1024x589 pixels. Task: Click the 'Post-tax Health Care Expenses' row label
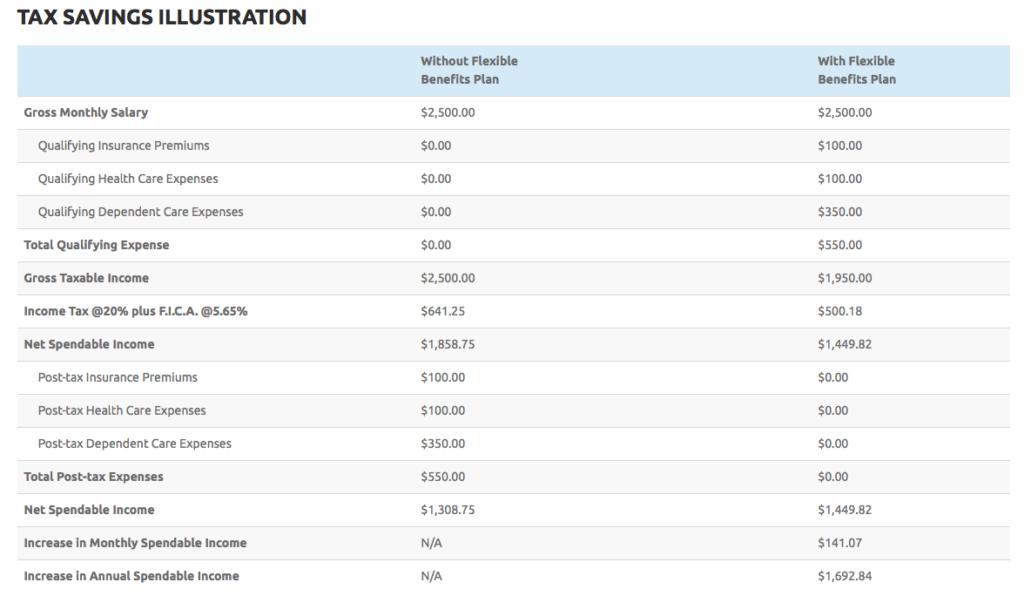pos(122,411)
